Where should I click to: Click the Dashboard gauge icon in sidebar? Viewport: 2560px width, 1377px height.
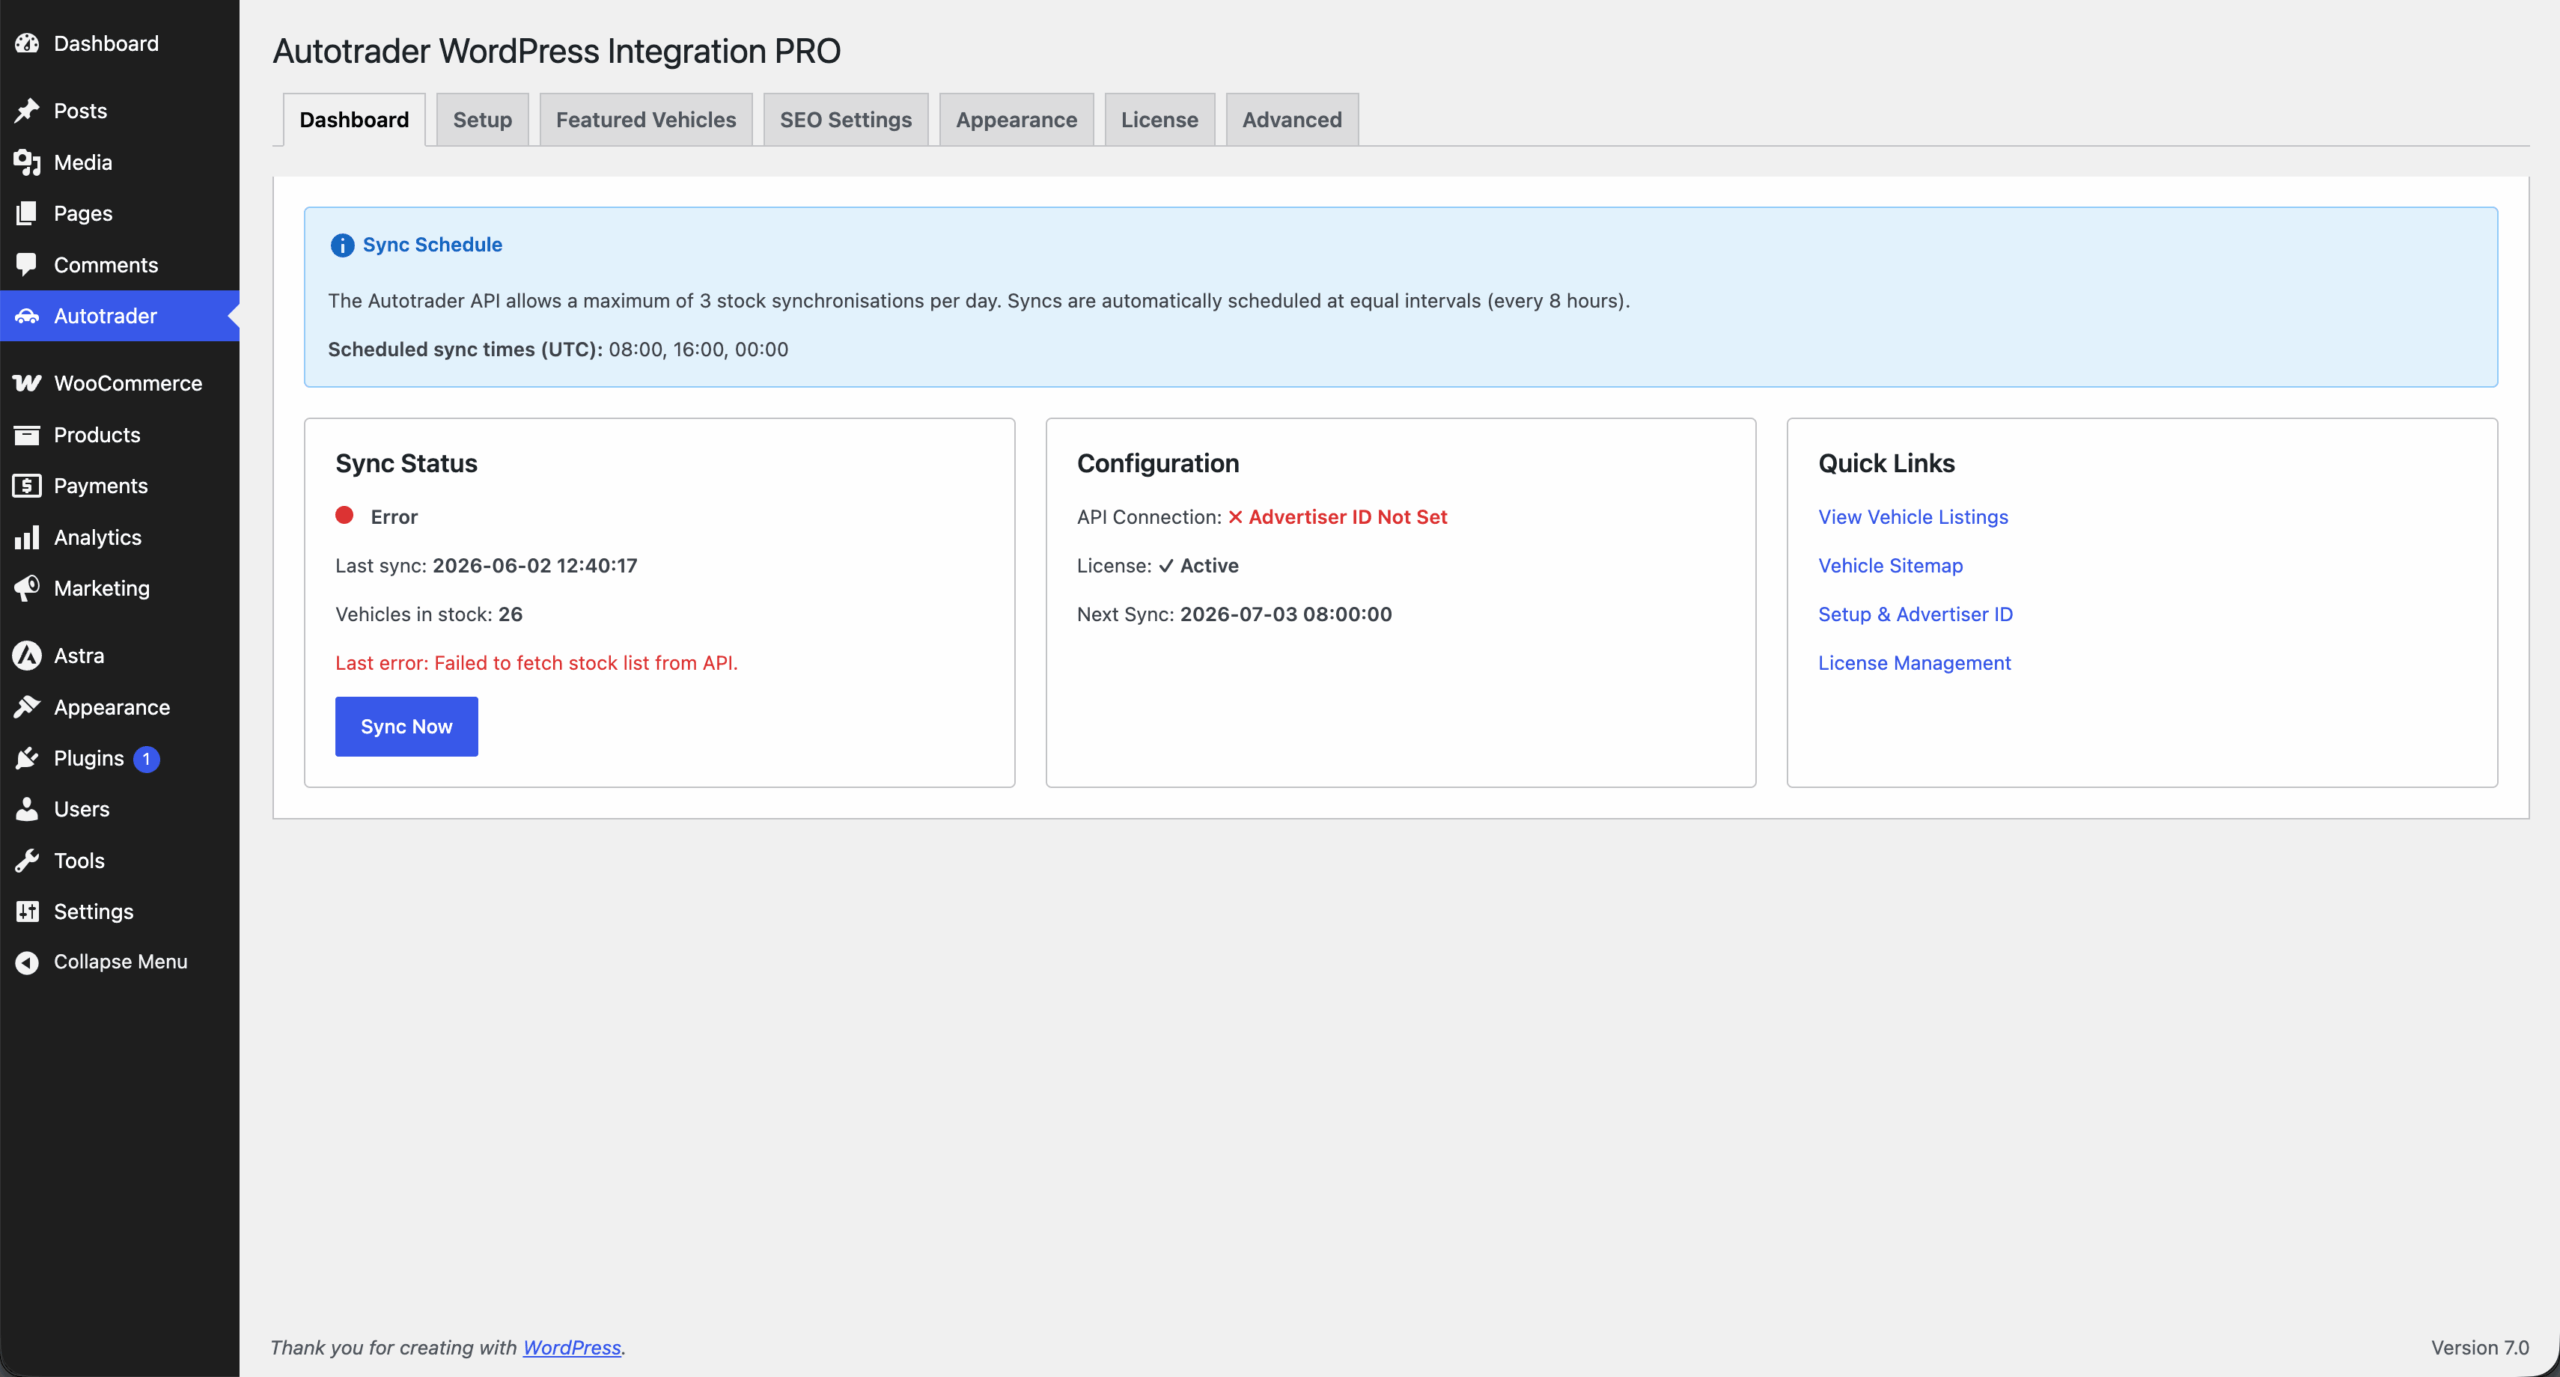click(27, 43)
